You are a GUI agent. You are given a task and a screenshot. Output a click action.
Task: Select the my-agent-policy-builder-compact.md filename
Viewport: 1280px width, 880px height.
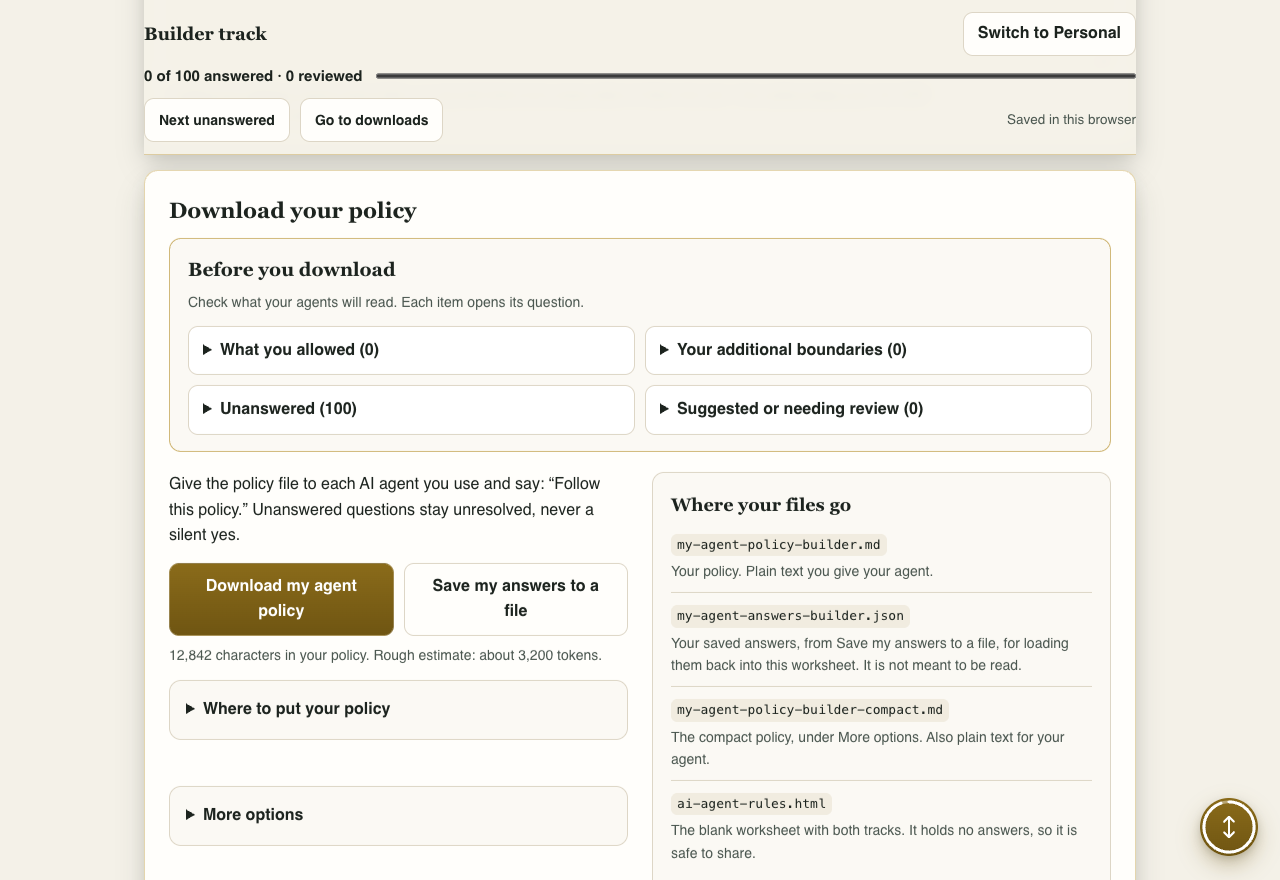tap(810, 710)
